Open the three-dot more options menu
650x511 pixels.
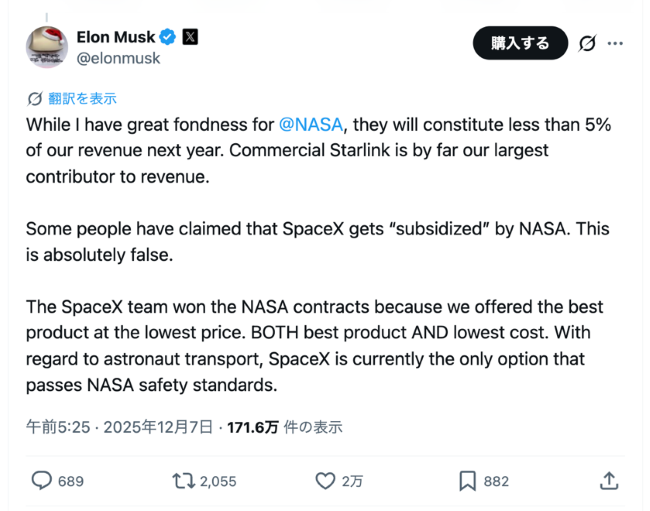(x=616, y=43)
